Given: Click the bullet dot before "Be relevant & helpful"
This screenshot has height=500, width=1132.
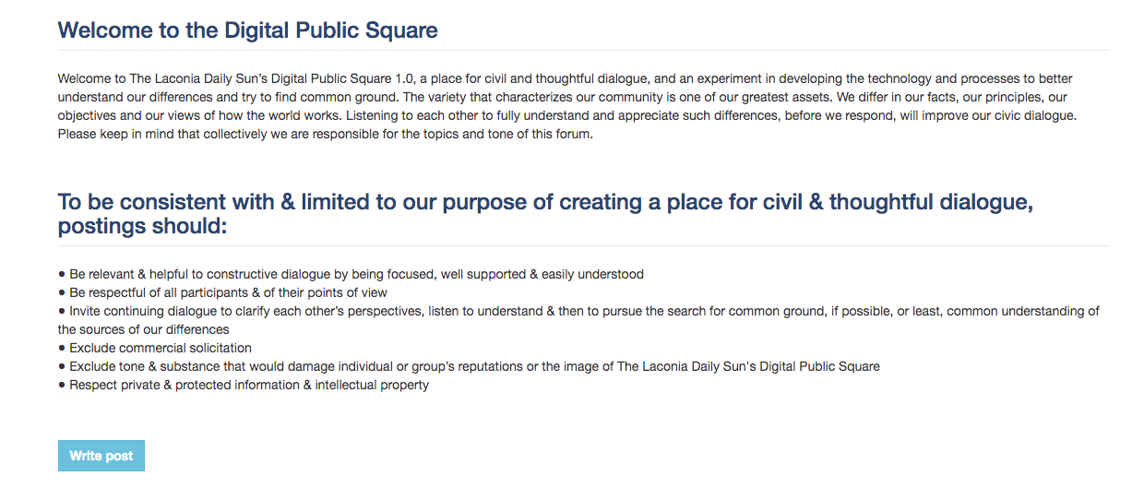Looking at the screenshot, I should pos(62,274).
